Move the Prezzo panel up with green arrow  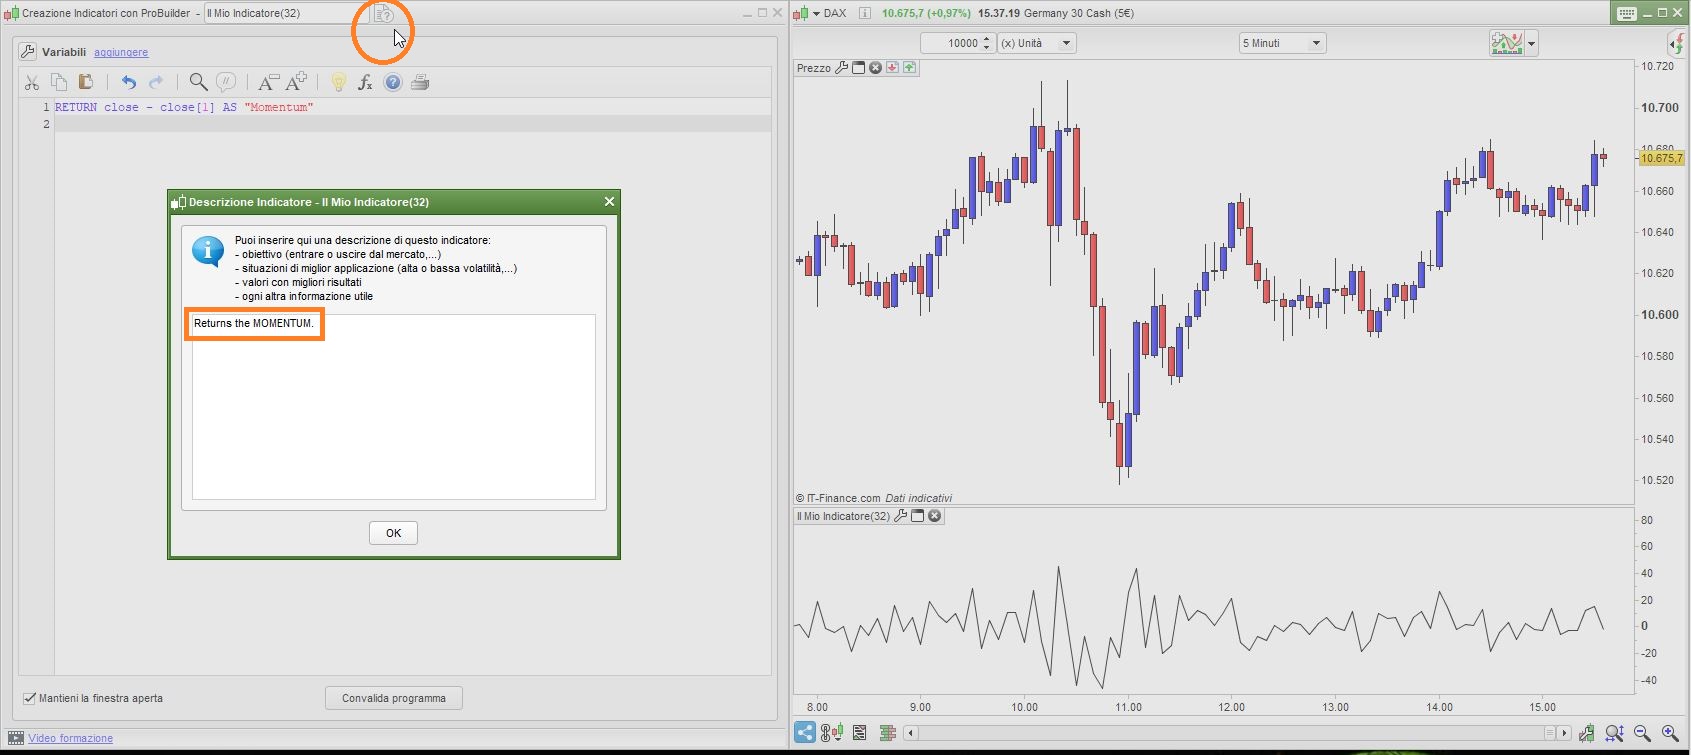909,68
